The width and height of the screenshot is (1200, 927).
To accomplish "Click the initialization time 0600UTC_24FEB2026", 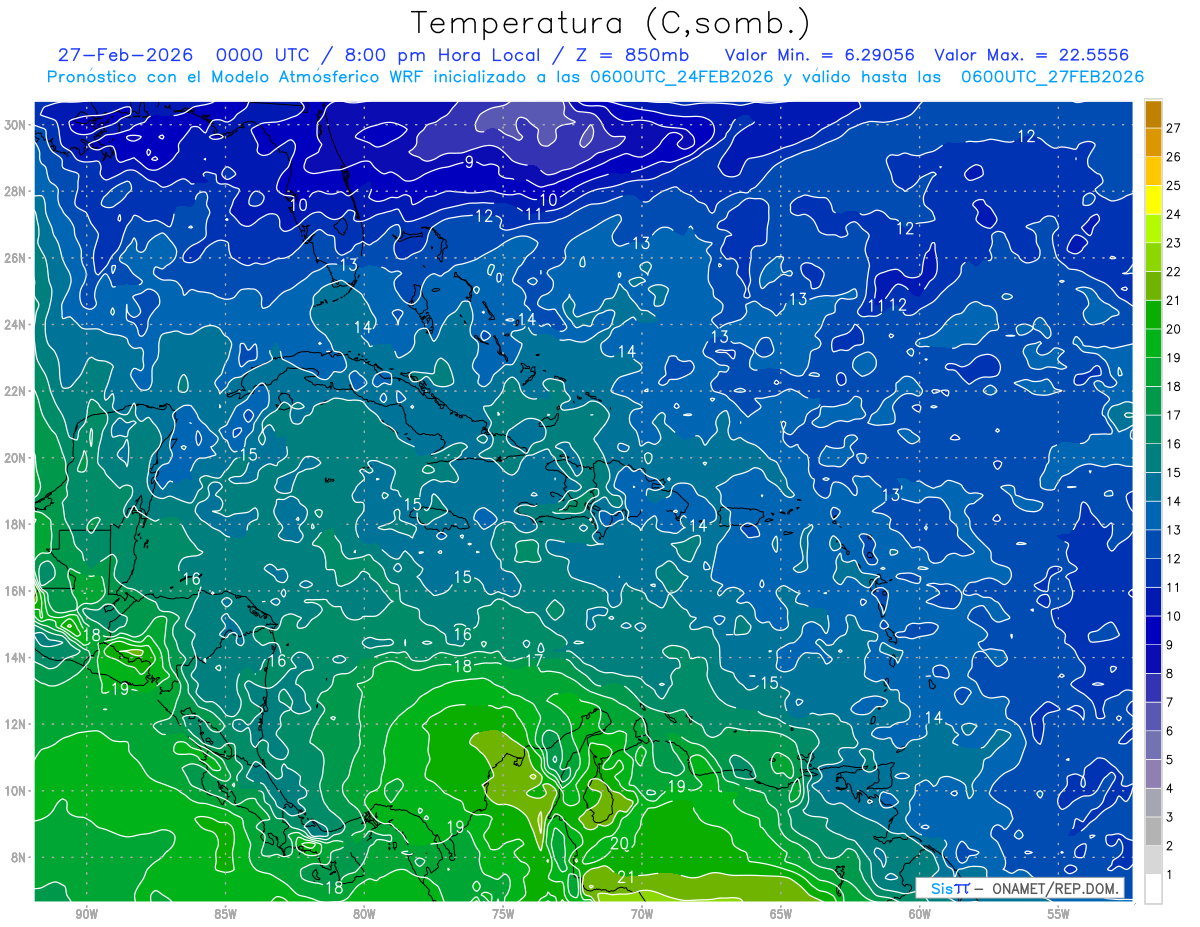I will click(x=682, y=77).
